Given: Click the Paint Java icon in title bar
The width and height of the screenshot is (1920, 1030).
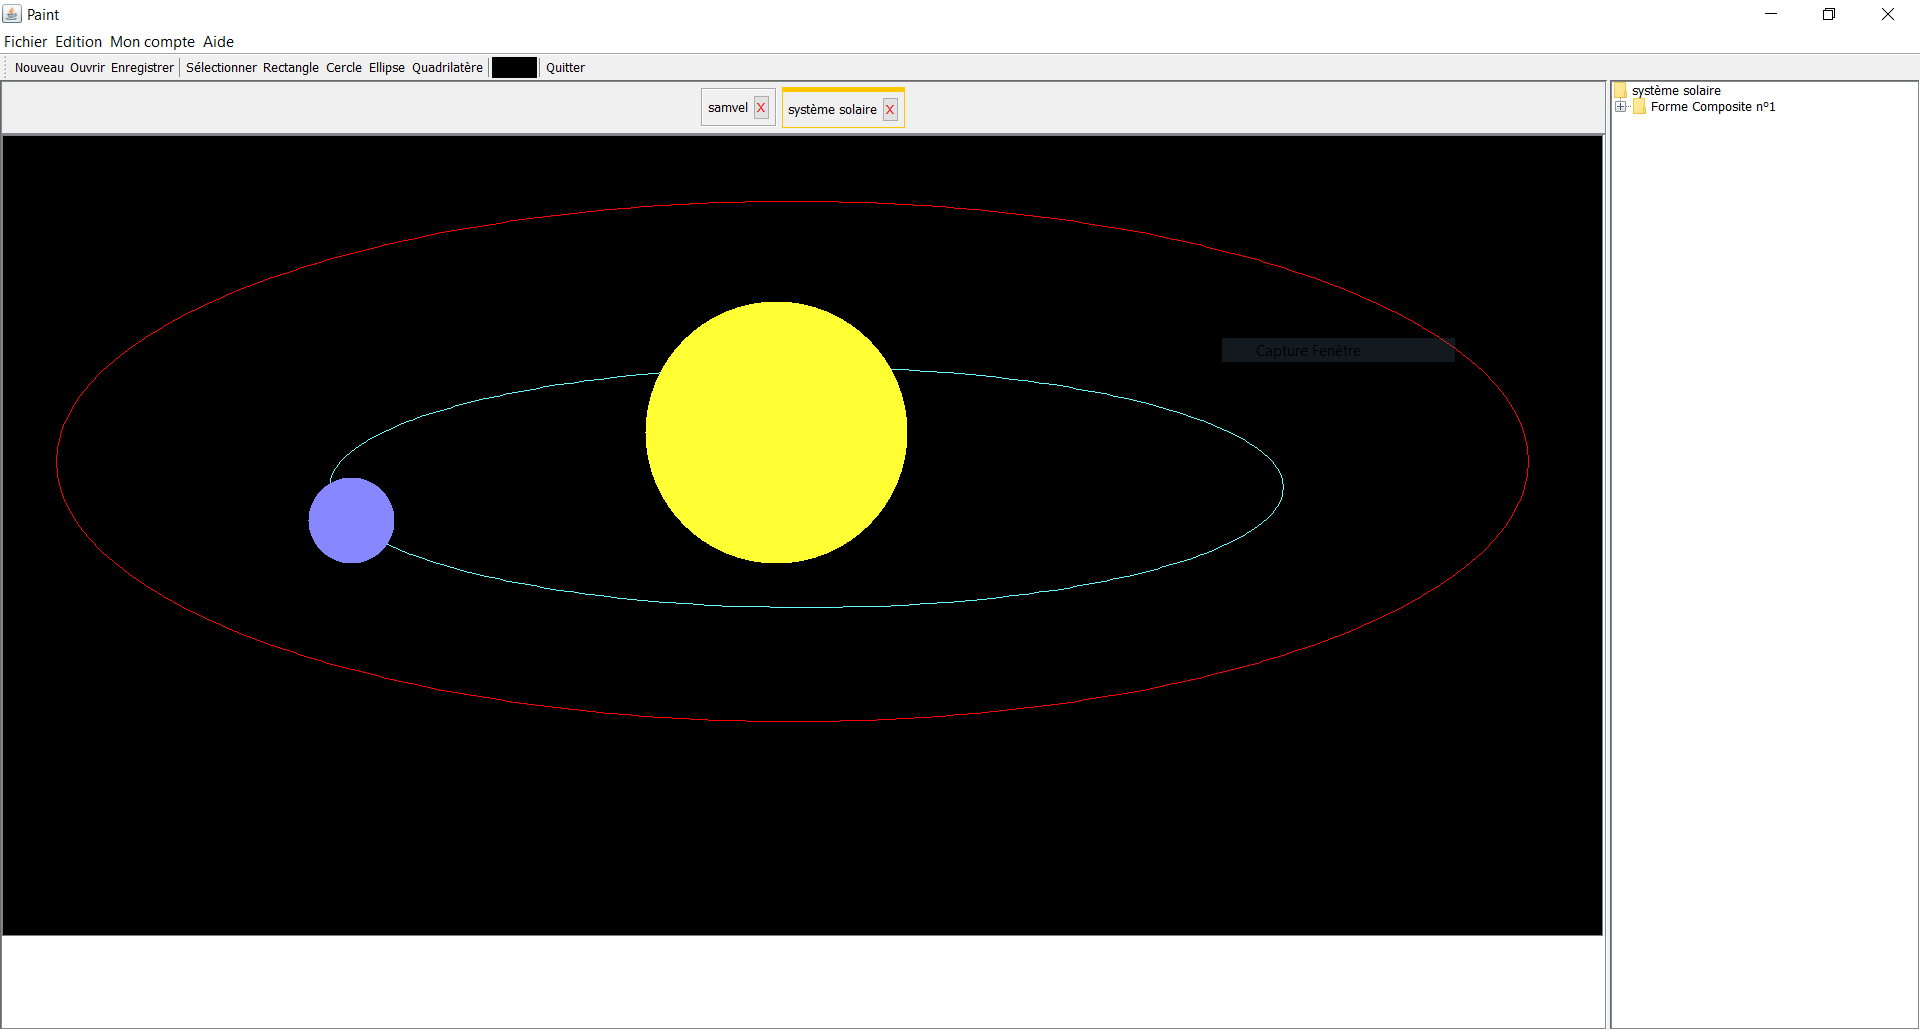Looking at the screenshot, I should pos(12,14).
